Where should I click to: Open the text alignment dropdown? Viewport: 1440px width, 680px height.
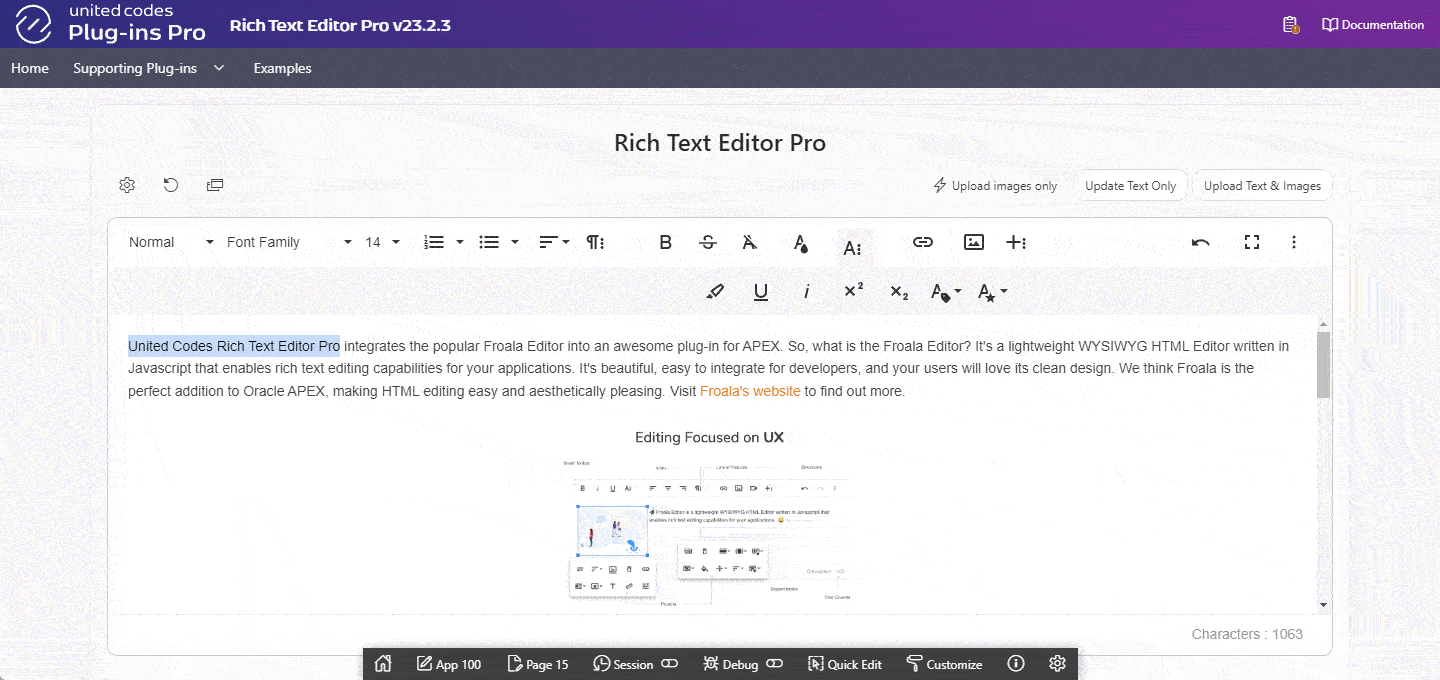(x=554, y=242)
